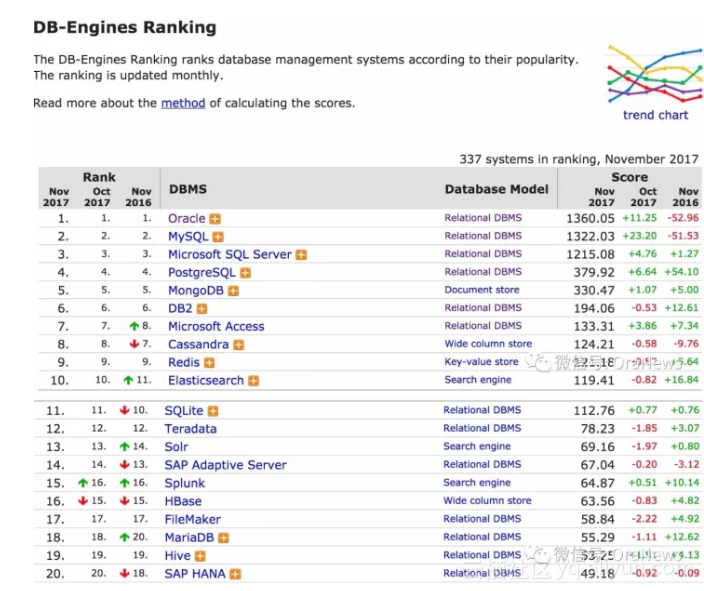This screenshot has height=591, width=704.
Task: Open the DB2 link
Action: tap(180, 309)
